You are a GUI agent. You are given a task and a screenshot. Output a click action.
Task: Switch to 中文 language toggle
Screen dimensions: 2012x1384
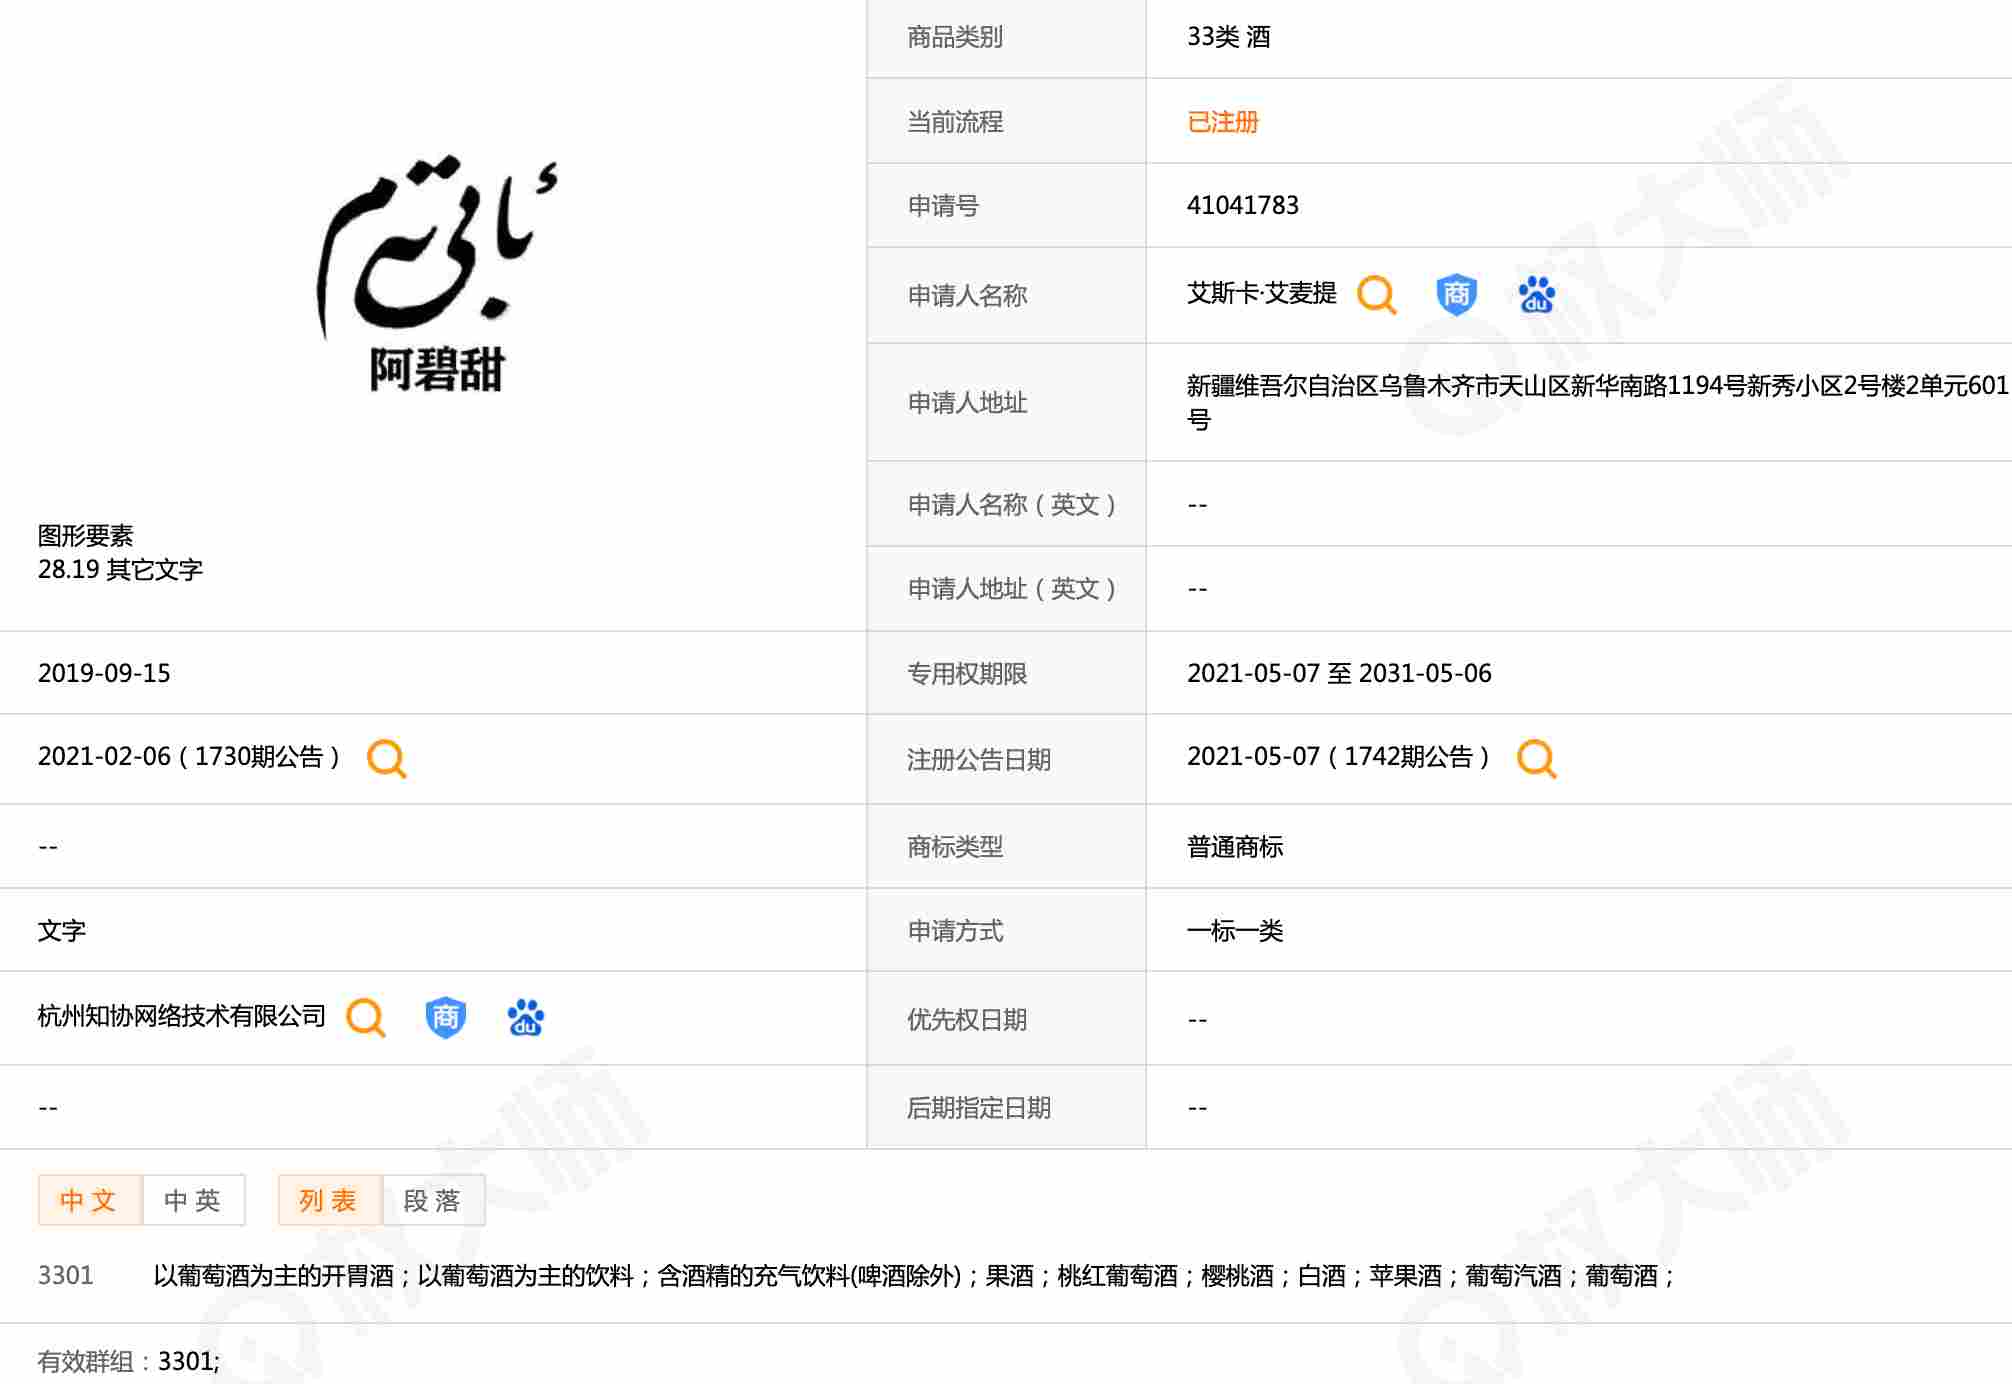click(89, 1200)
